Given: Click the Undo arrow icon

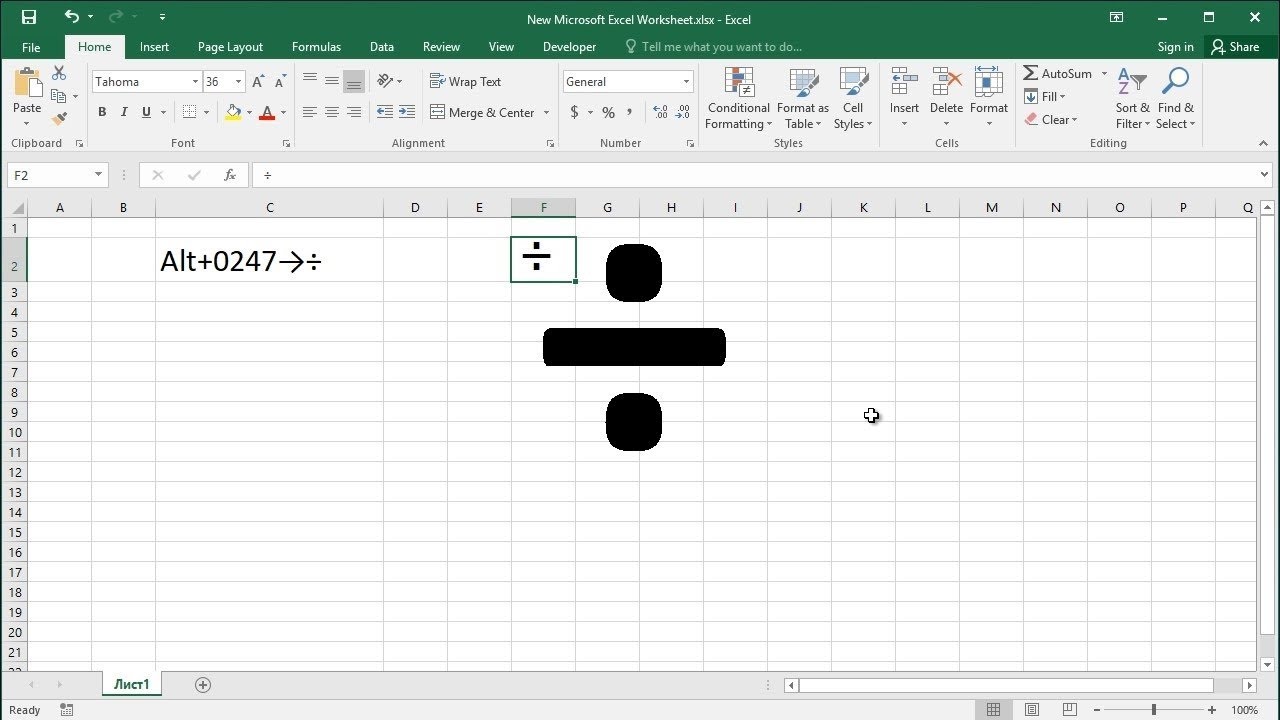Looking at the screenshot, I should pyautogui.click(x=71, y=17).
